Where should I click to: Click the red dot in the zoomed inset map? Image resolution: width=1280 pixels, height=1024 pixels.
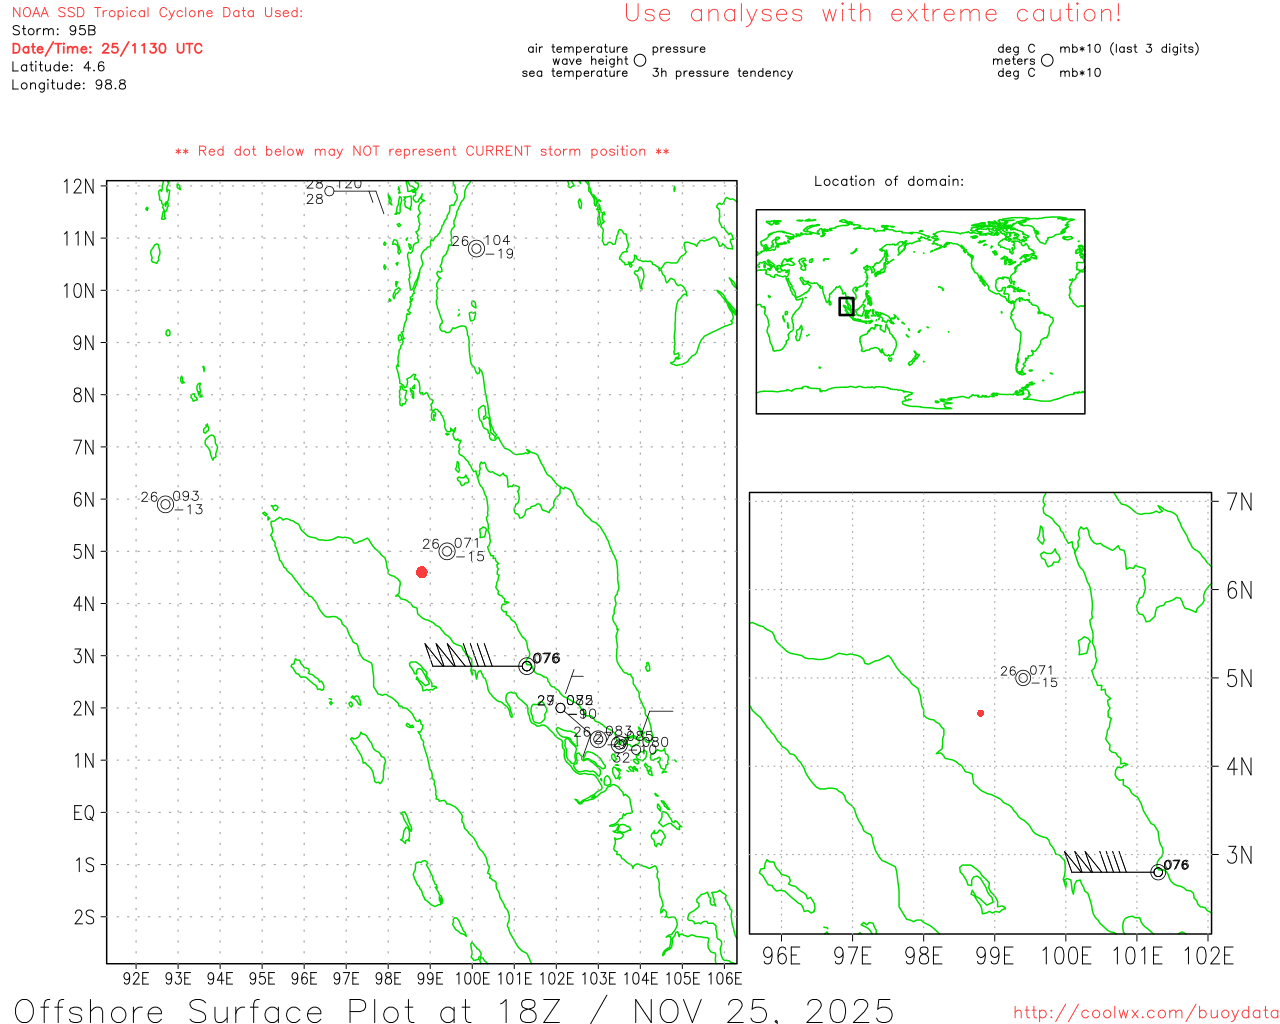pos(980,713)
